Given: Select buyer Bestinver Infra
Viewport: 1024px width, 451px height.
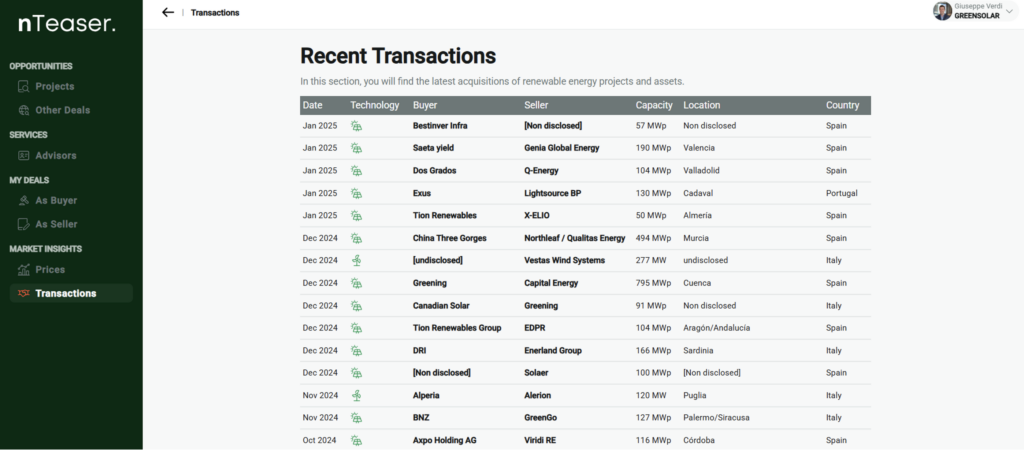Looking at the screenshot, I should pos(440,126).
